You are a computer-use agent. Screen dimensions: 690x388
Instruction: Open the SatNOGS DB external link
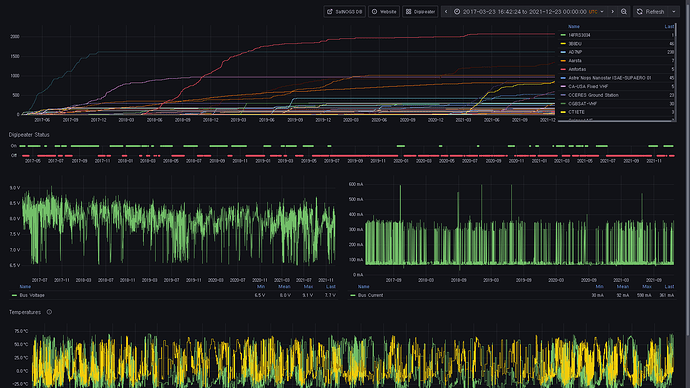tap(345, 12)
